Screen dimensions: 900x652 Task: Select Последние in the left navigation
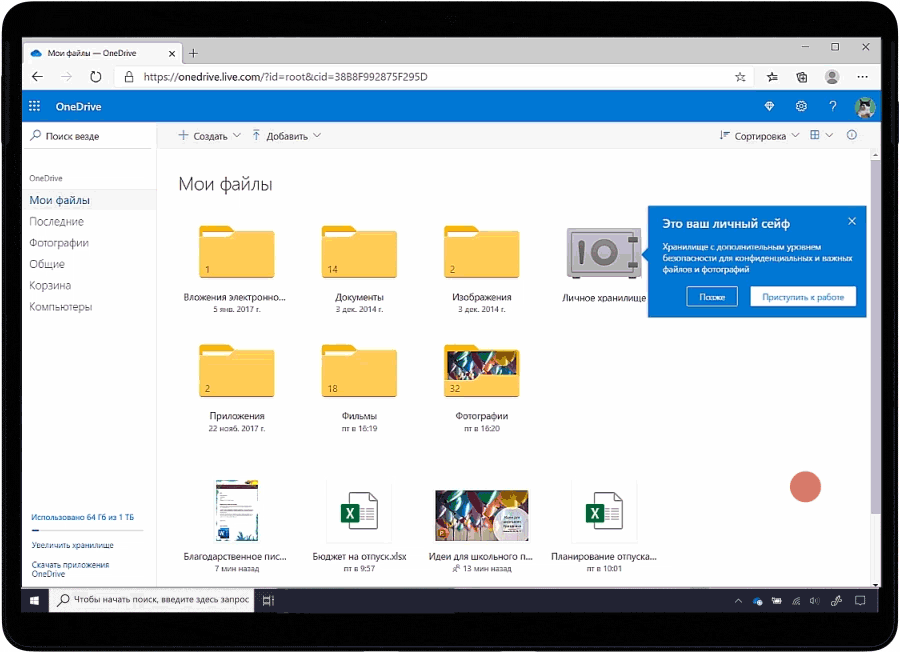pos(57,222)
